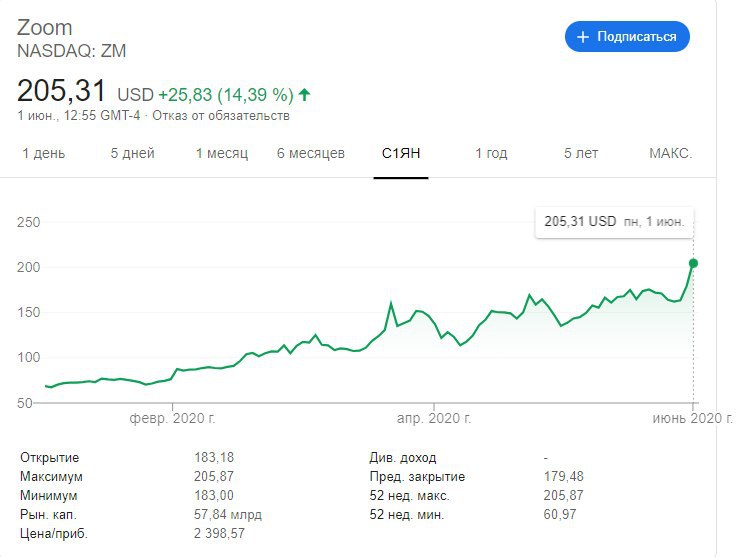749x557 pixels.
Task: Switch to the 1 месяц tab
Action: coord(220,153)
